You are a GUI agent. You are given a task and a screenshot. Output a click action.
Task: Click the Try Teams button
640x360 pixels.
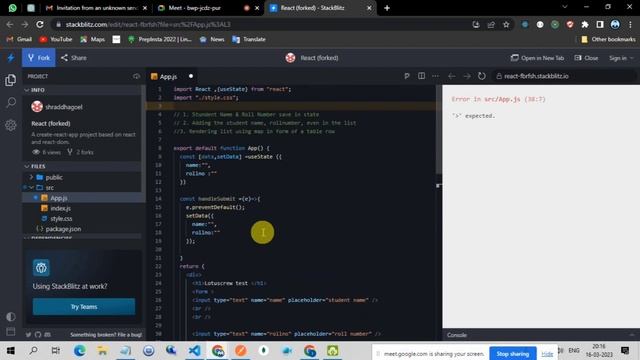(84, 307)
